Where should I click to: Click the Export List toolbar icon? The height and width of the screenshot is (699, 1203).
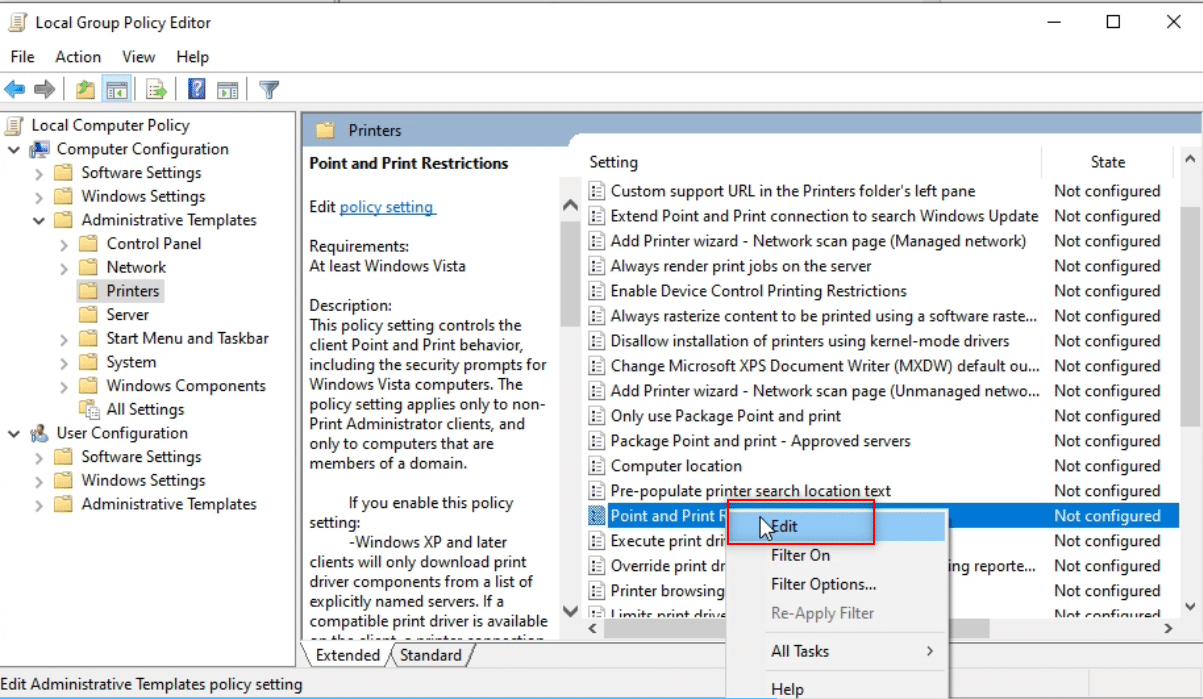156,90
